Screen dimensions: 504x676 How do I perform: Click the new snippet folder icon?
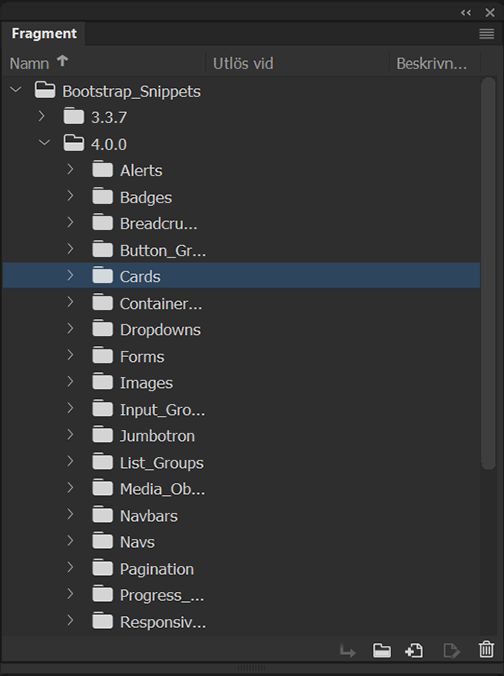pos(382,650)
